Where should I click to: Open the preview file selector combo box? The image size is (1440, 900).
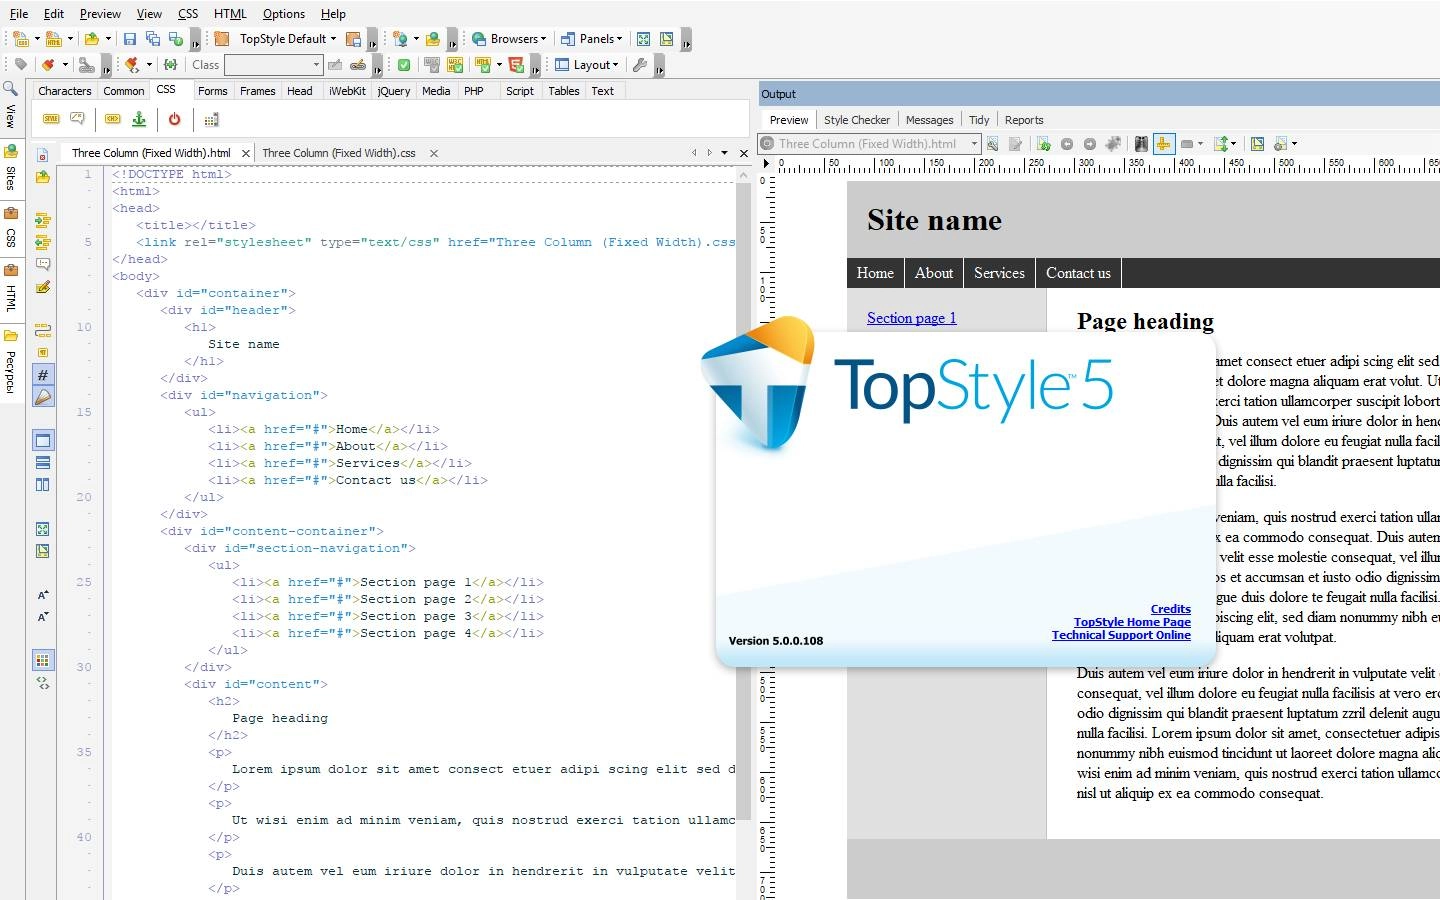tap(869, 144)
